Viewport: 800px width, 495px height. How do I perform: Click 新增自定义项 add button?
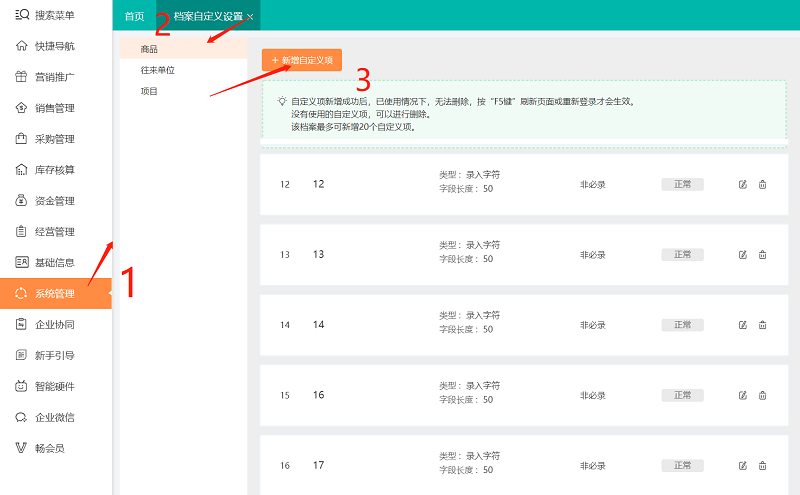tap(302, 61)
